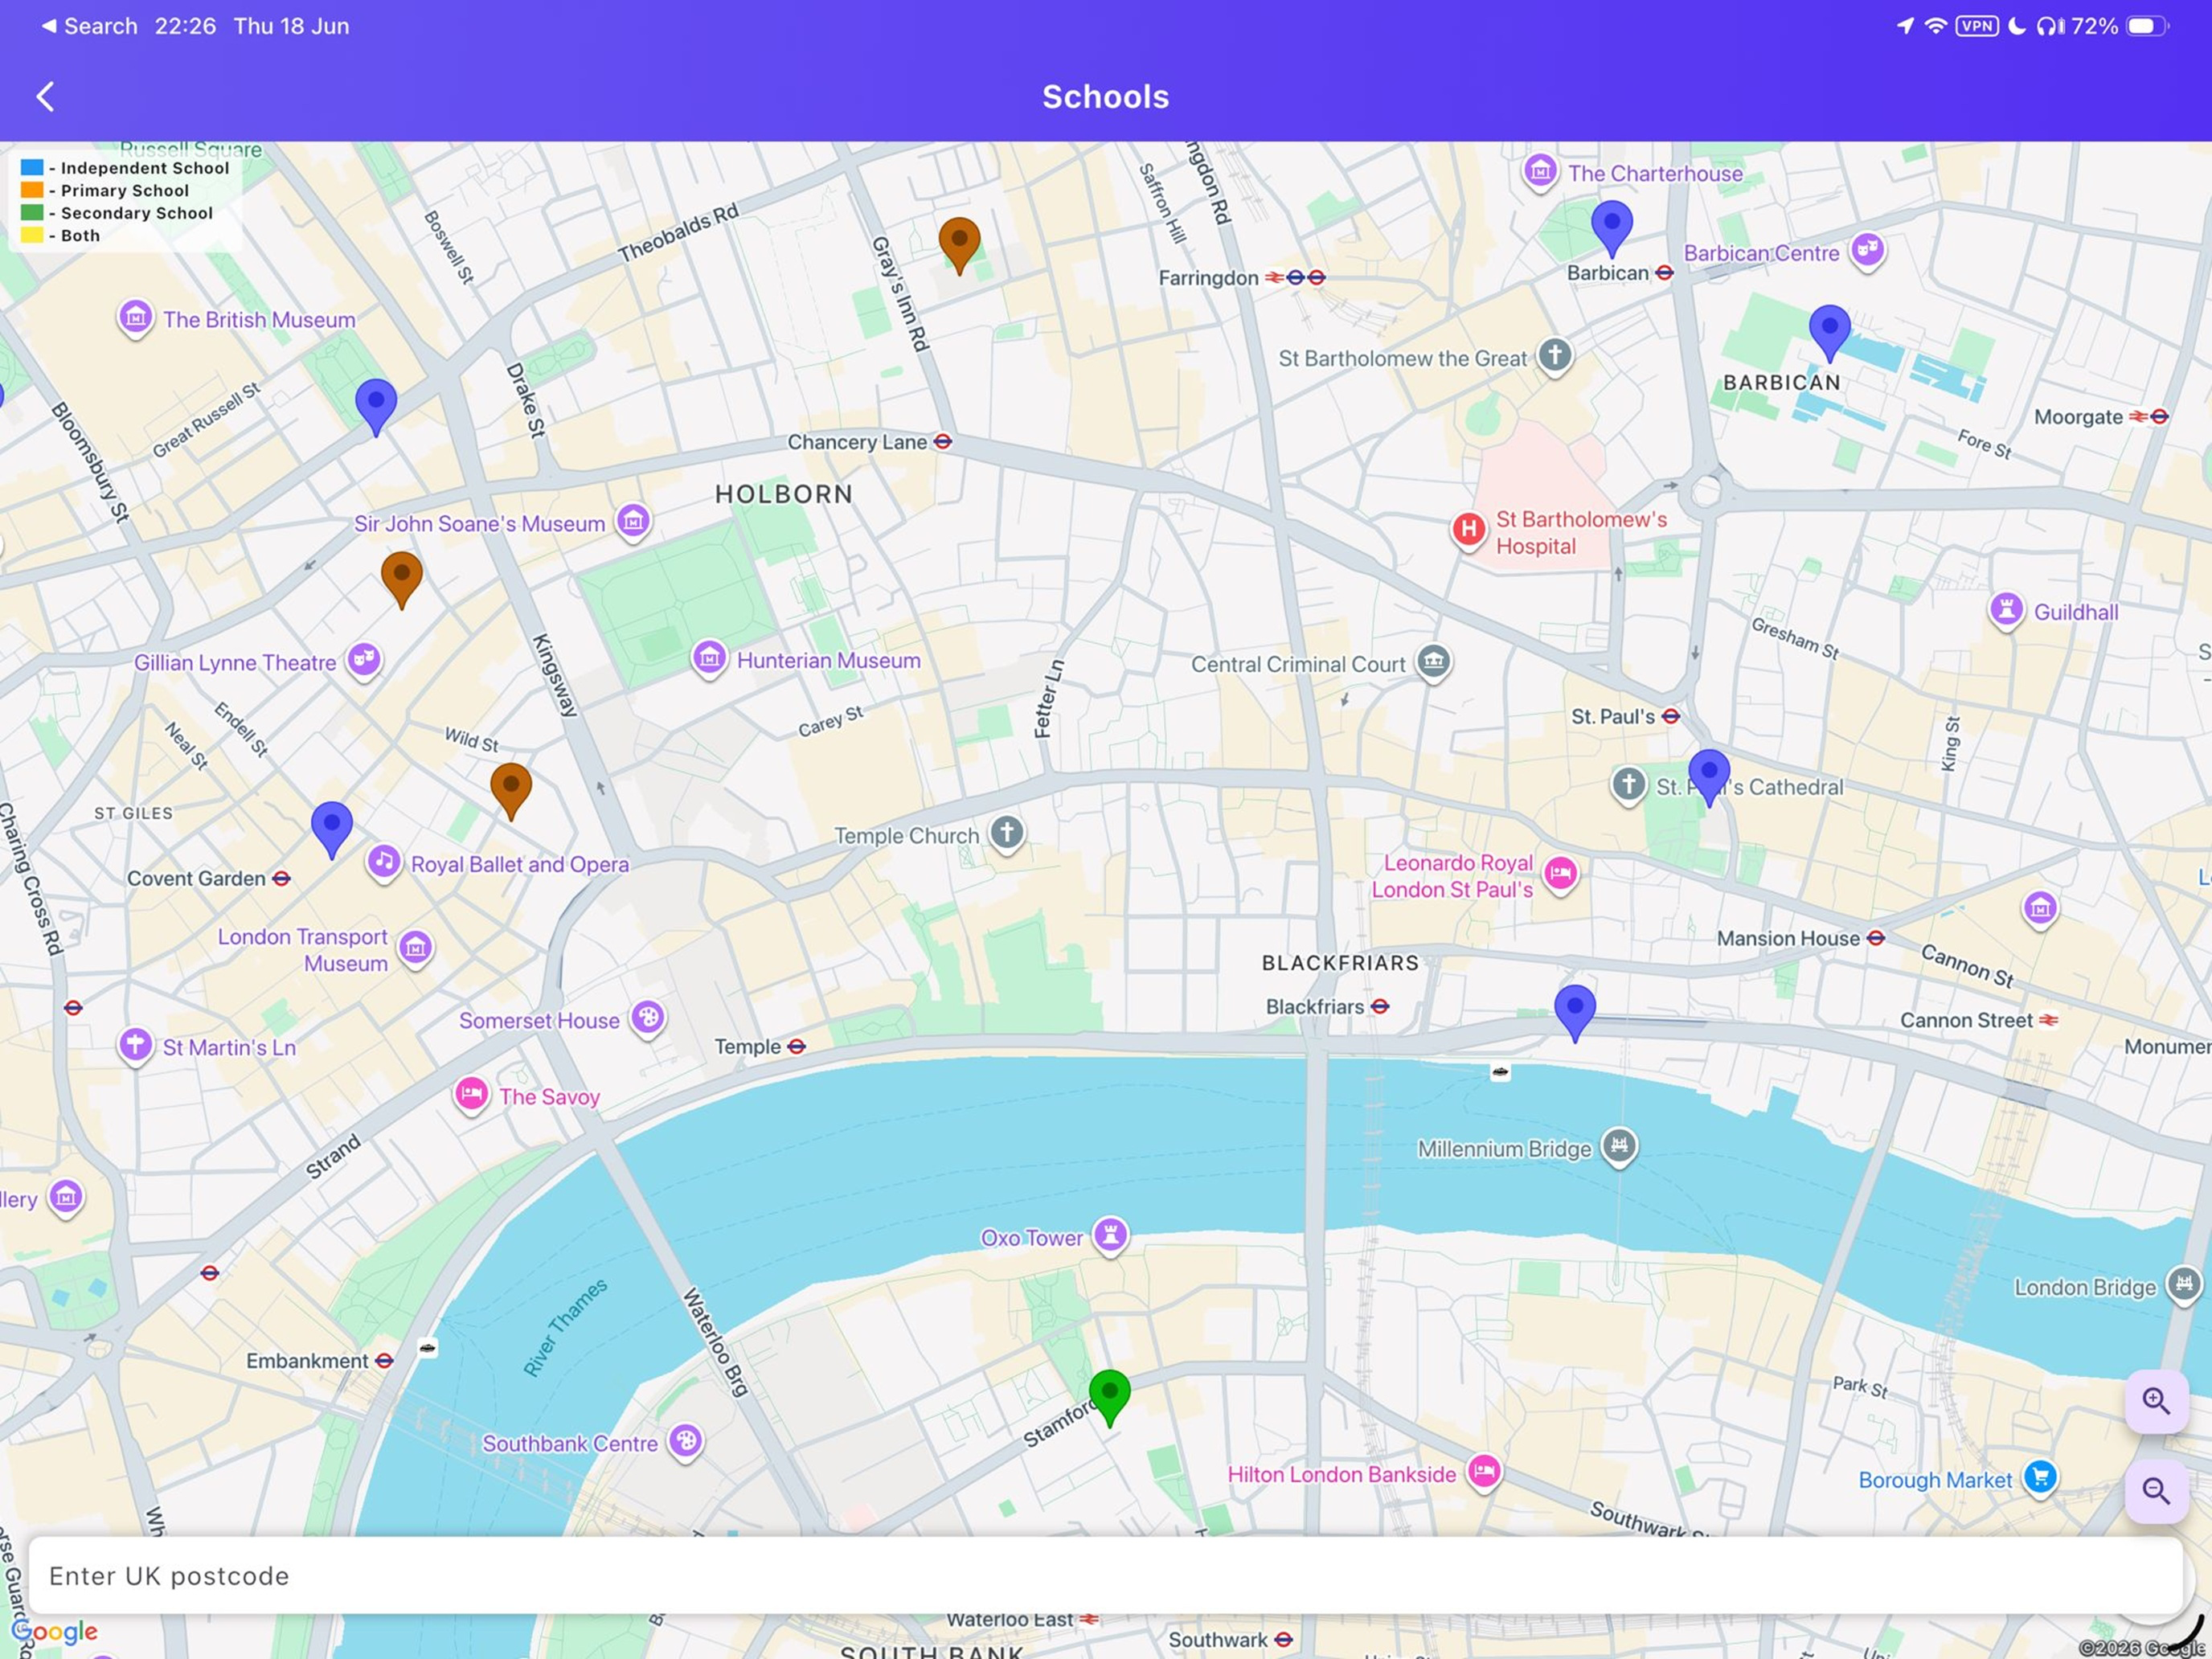Image resolution: width=2212 pixels, height=1659 pixels.
Task: Tap the Schools page title
Action: pyautogui.click(x=1106, y=97)
